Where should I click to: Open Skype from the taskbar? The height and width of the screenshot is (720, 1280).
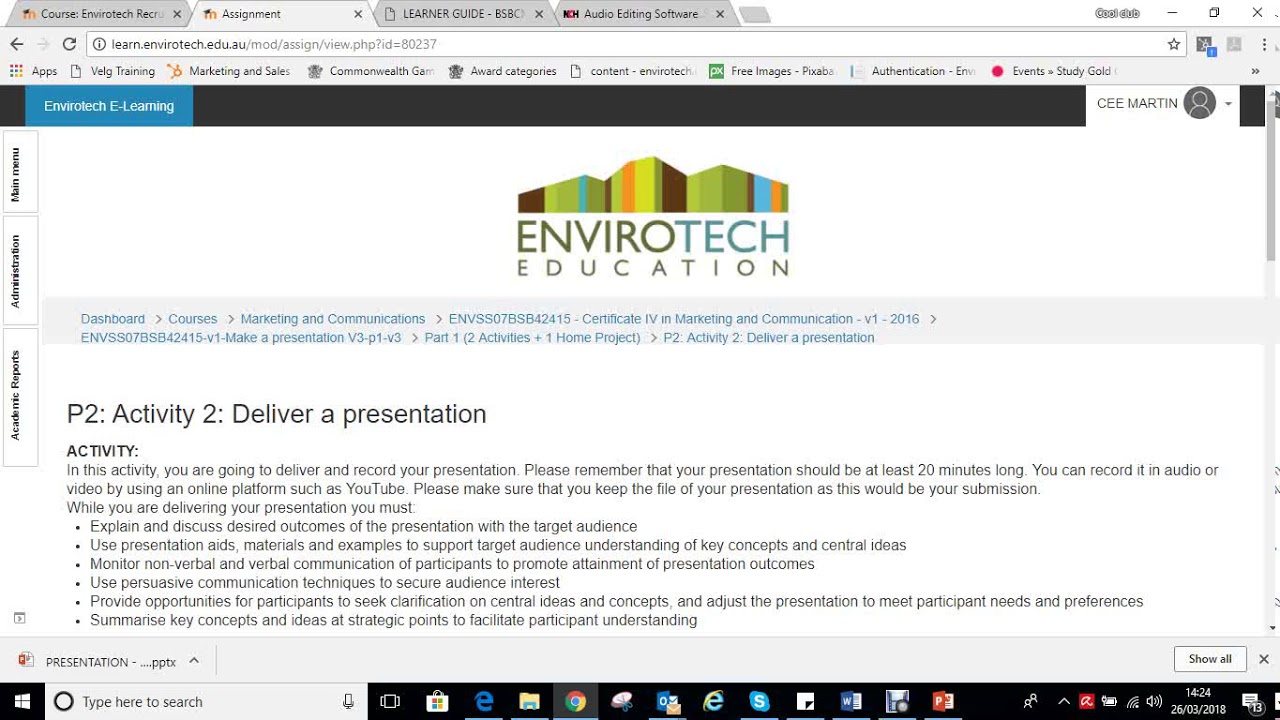[x=759, y=701]
